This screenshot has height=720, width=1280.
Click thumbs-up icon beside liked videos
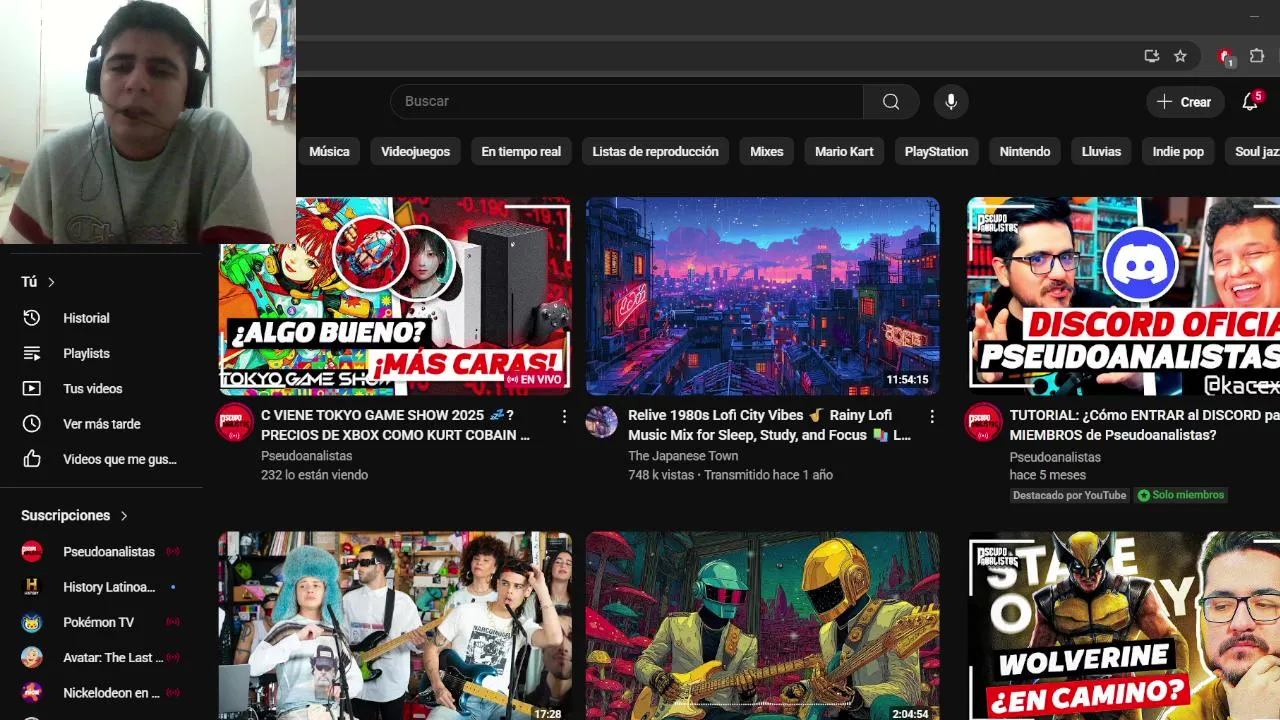click(32, 459)
